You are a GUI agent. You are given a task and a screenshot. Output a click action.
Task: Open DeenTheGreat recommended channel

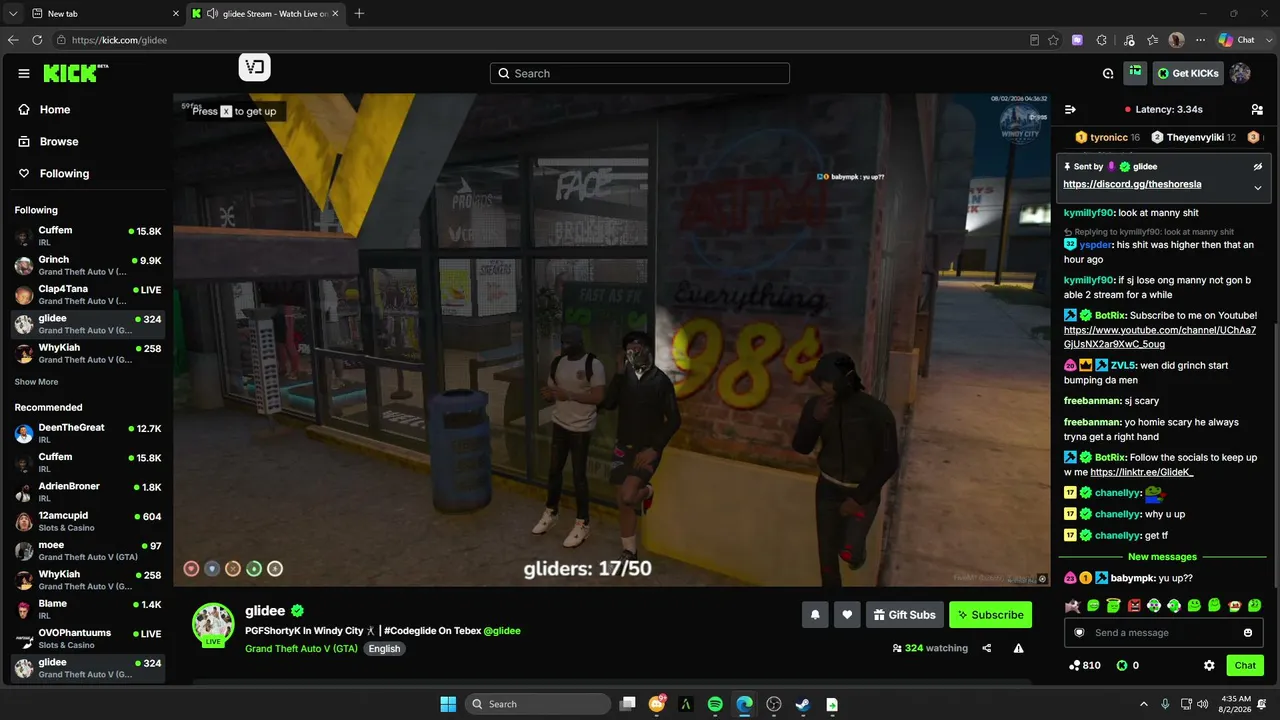[x=88, y=433]
